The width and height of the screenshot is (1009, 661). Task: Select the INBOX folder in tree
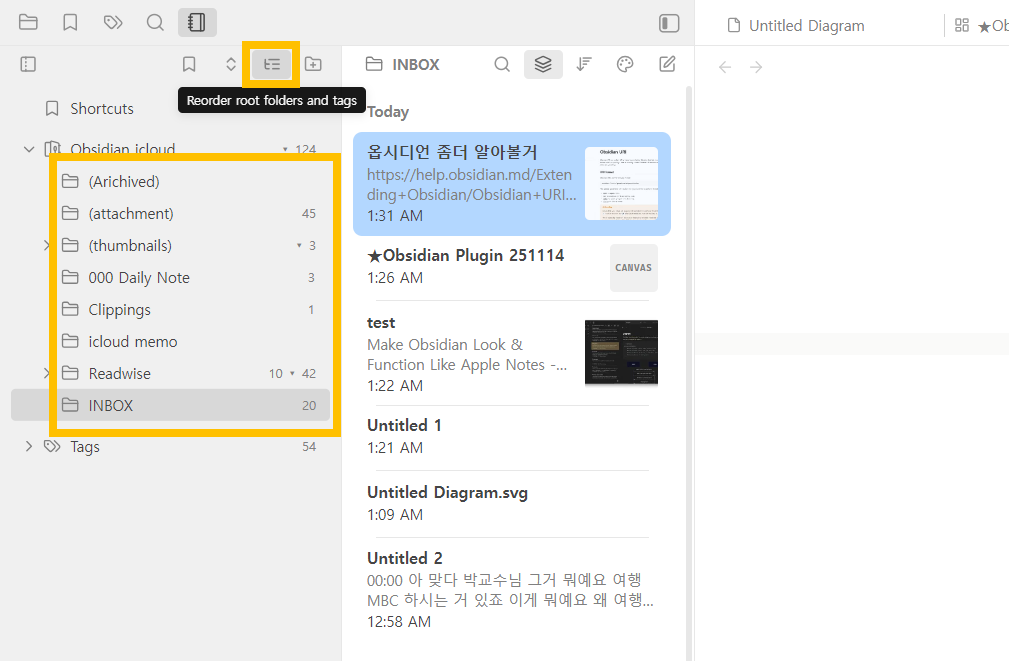pyautogui.click(x=171, y=405)
